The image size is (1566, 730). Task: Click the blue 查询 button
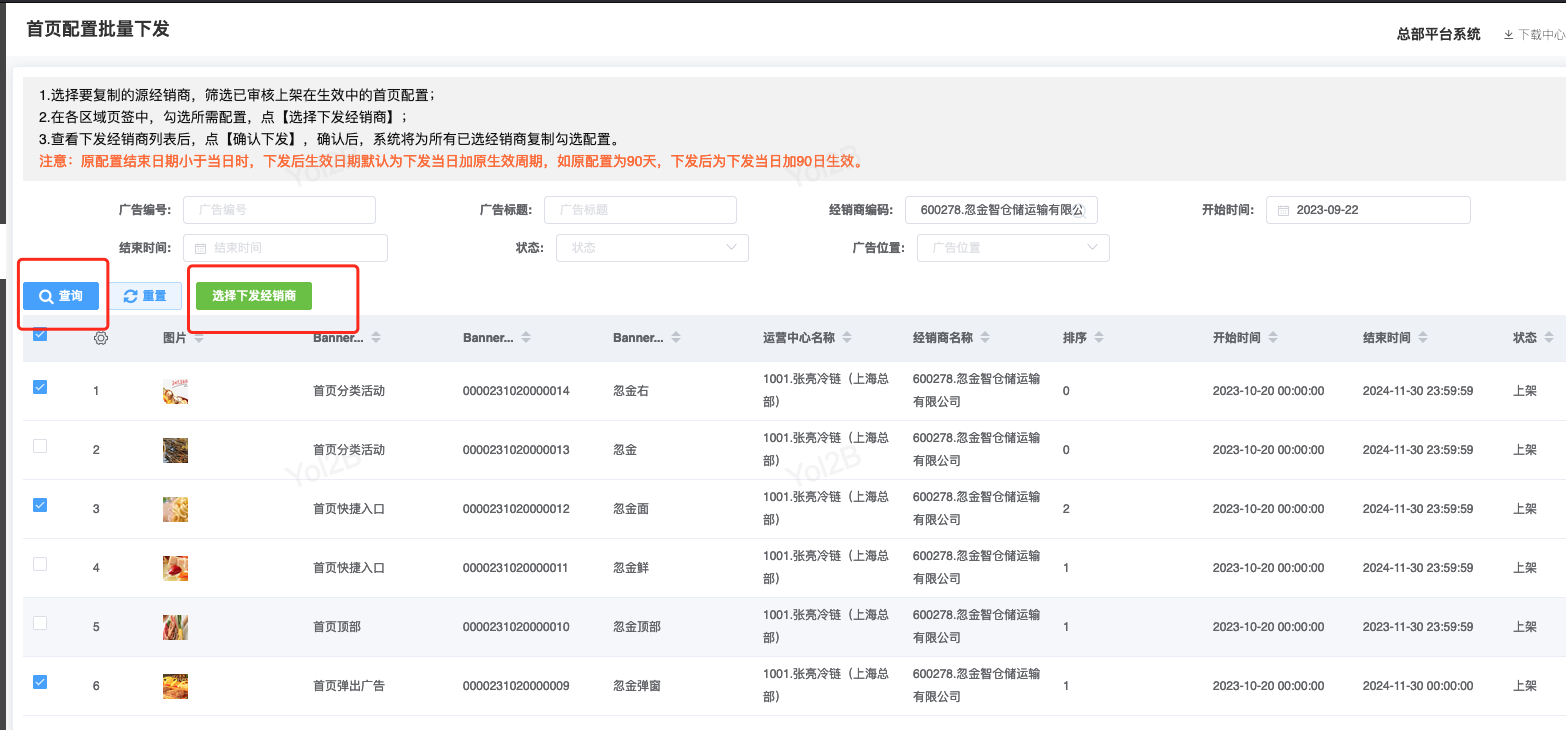61,296
